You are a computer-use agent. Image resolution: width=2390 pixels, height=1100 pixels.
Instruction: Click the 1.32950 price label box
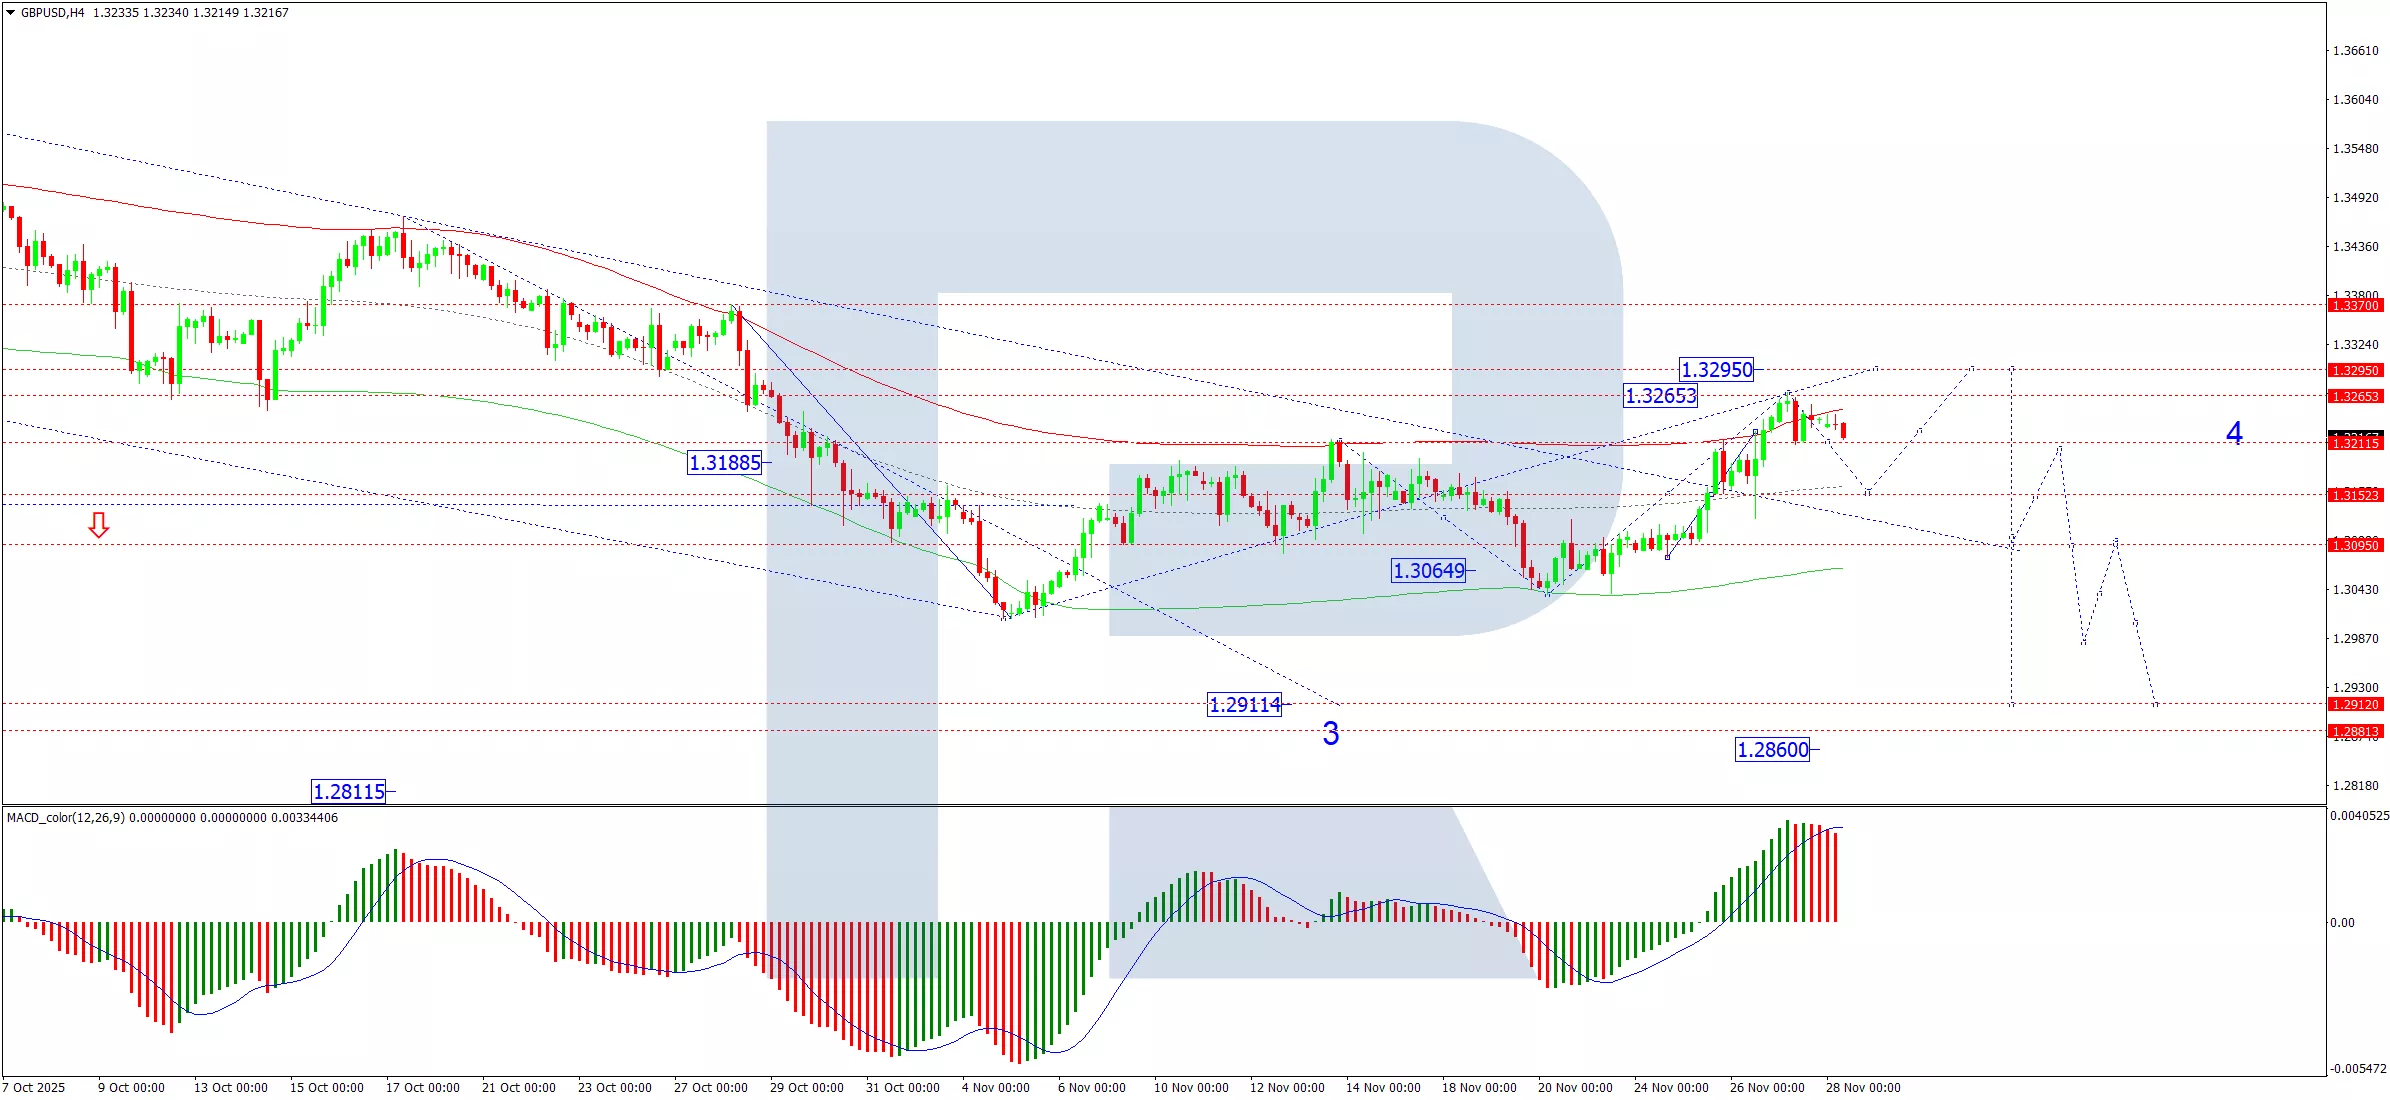(1716, 370)
